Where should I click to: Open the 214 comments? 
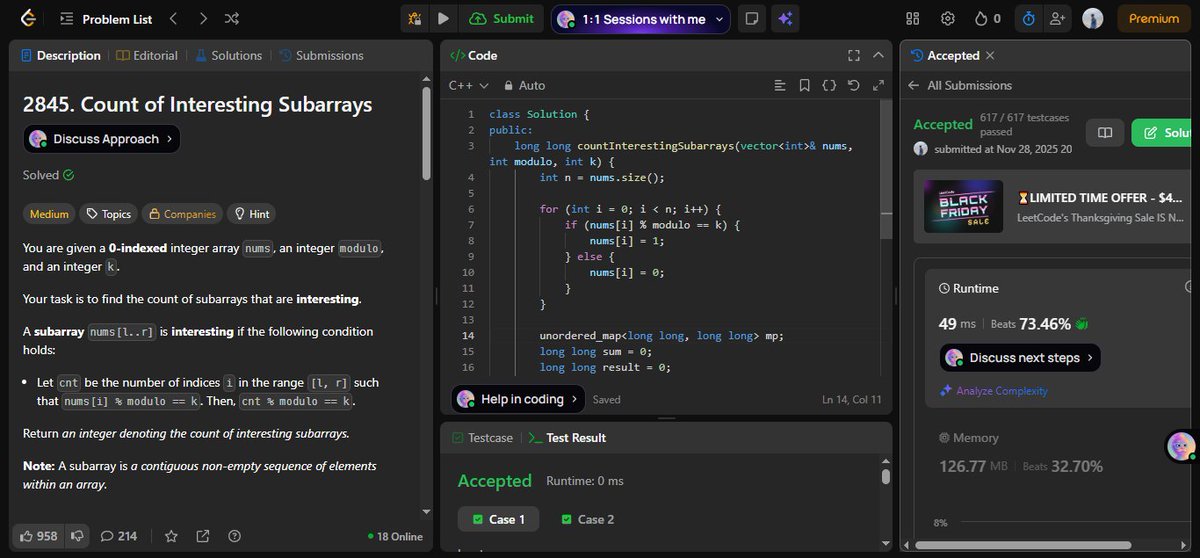[x=119, y=536]
